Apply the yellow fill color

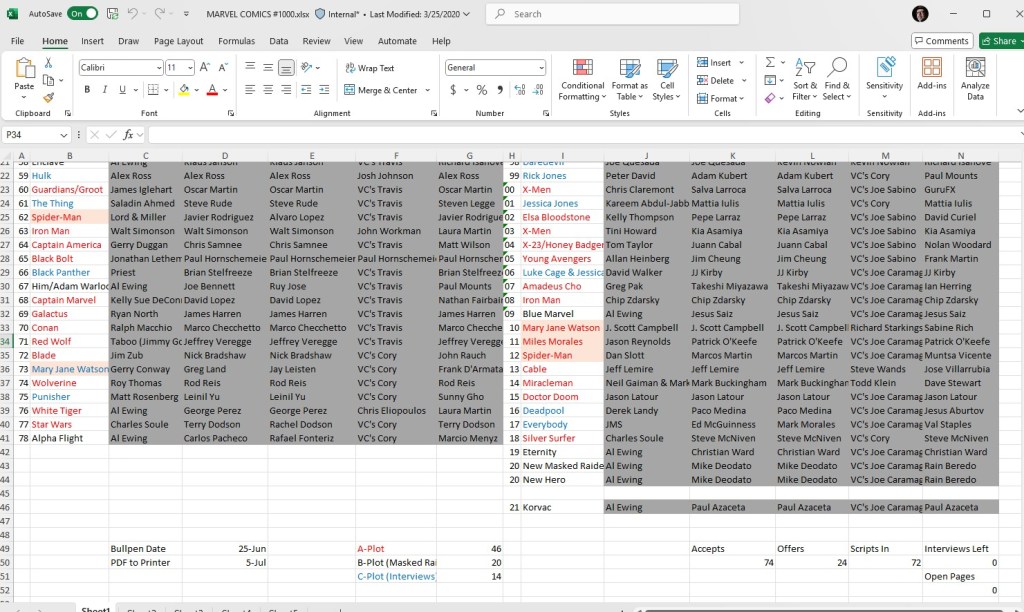coord(183,90)
